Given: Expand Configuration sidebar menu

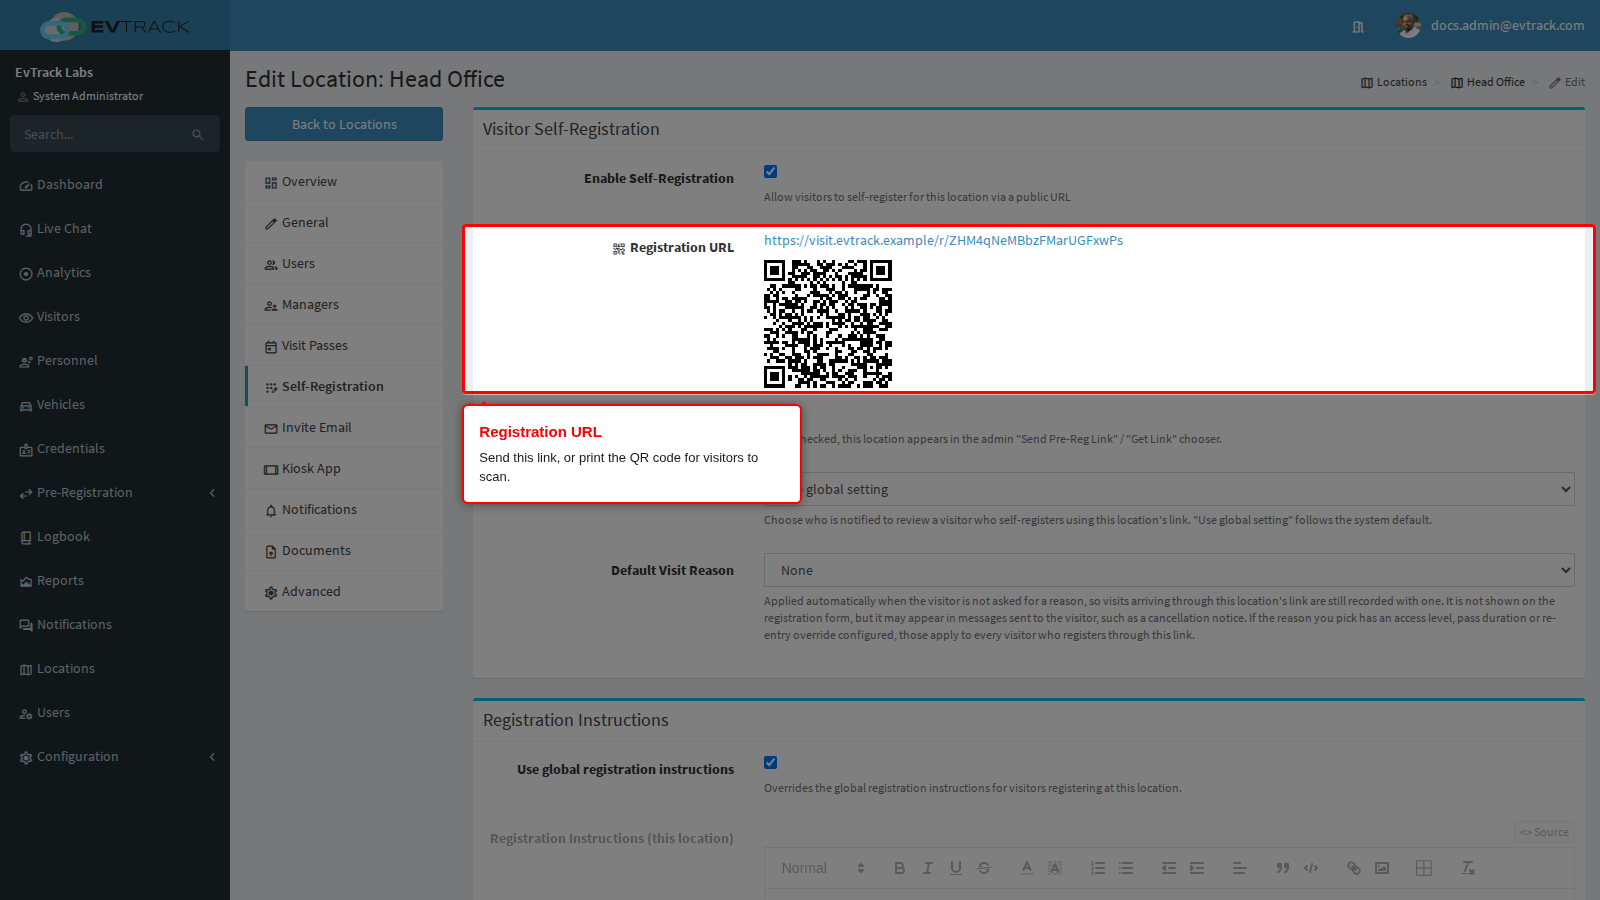Looking at the screenshot, I should point(115,757).
